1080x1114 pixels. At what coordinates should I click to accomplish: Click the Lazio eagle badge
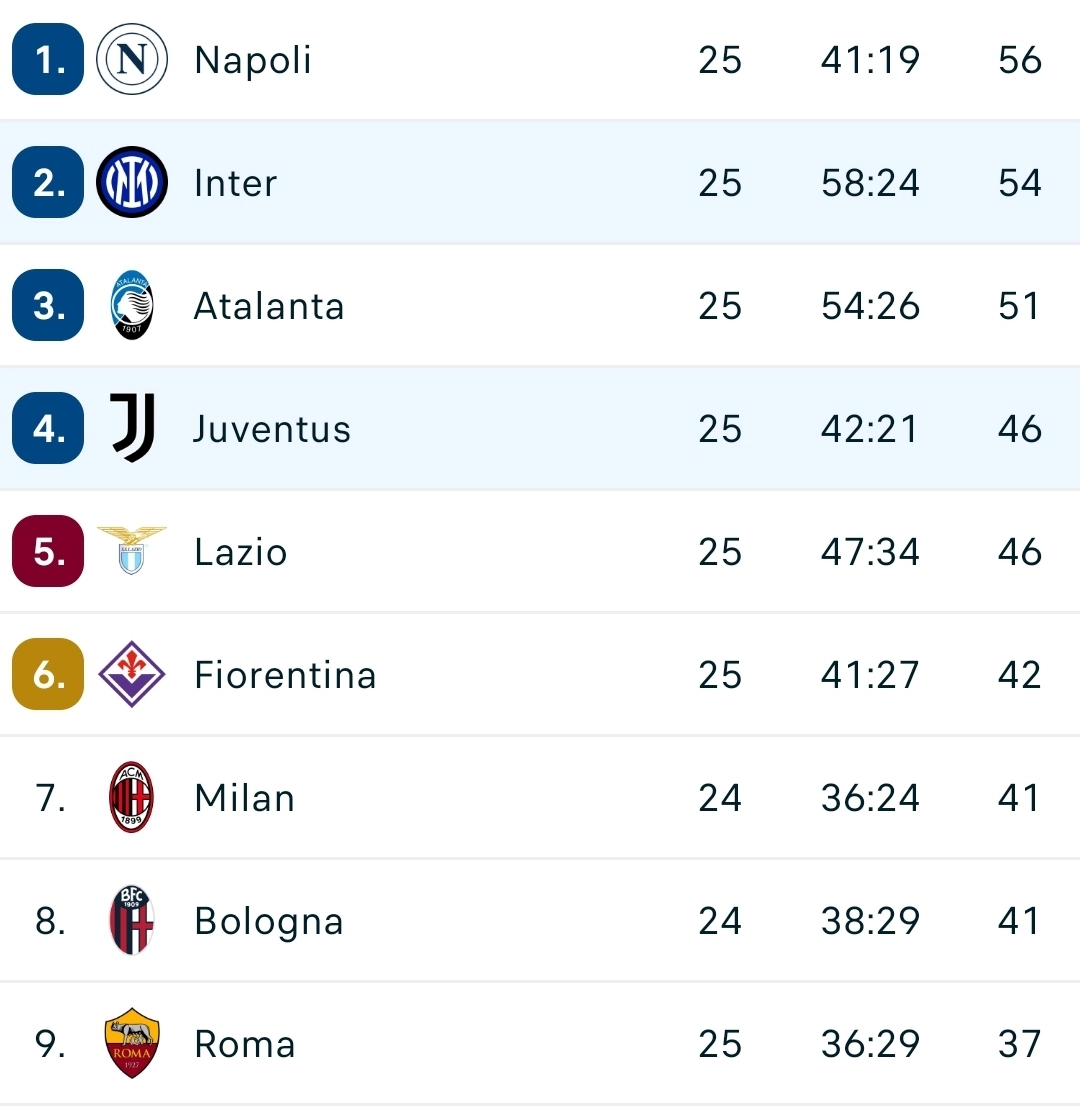pos(130,551)
